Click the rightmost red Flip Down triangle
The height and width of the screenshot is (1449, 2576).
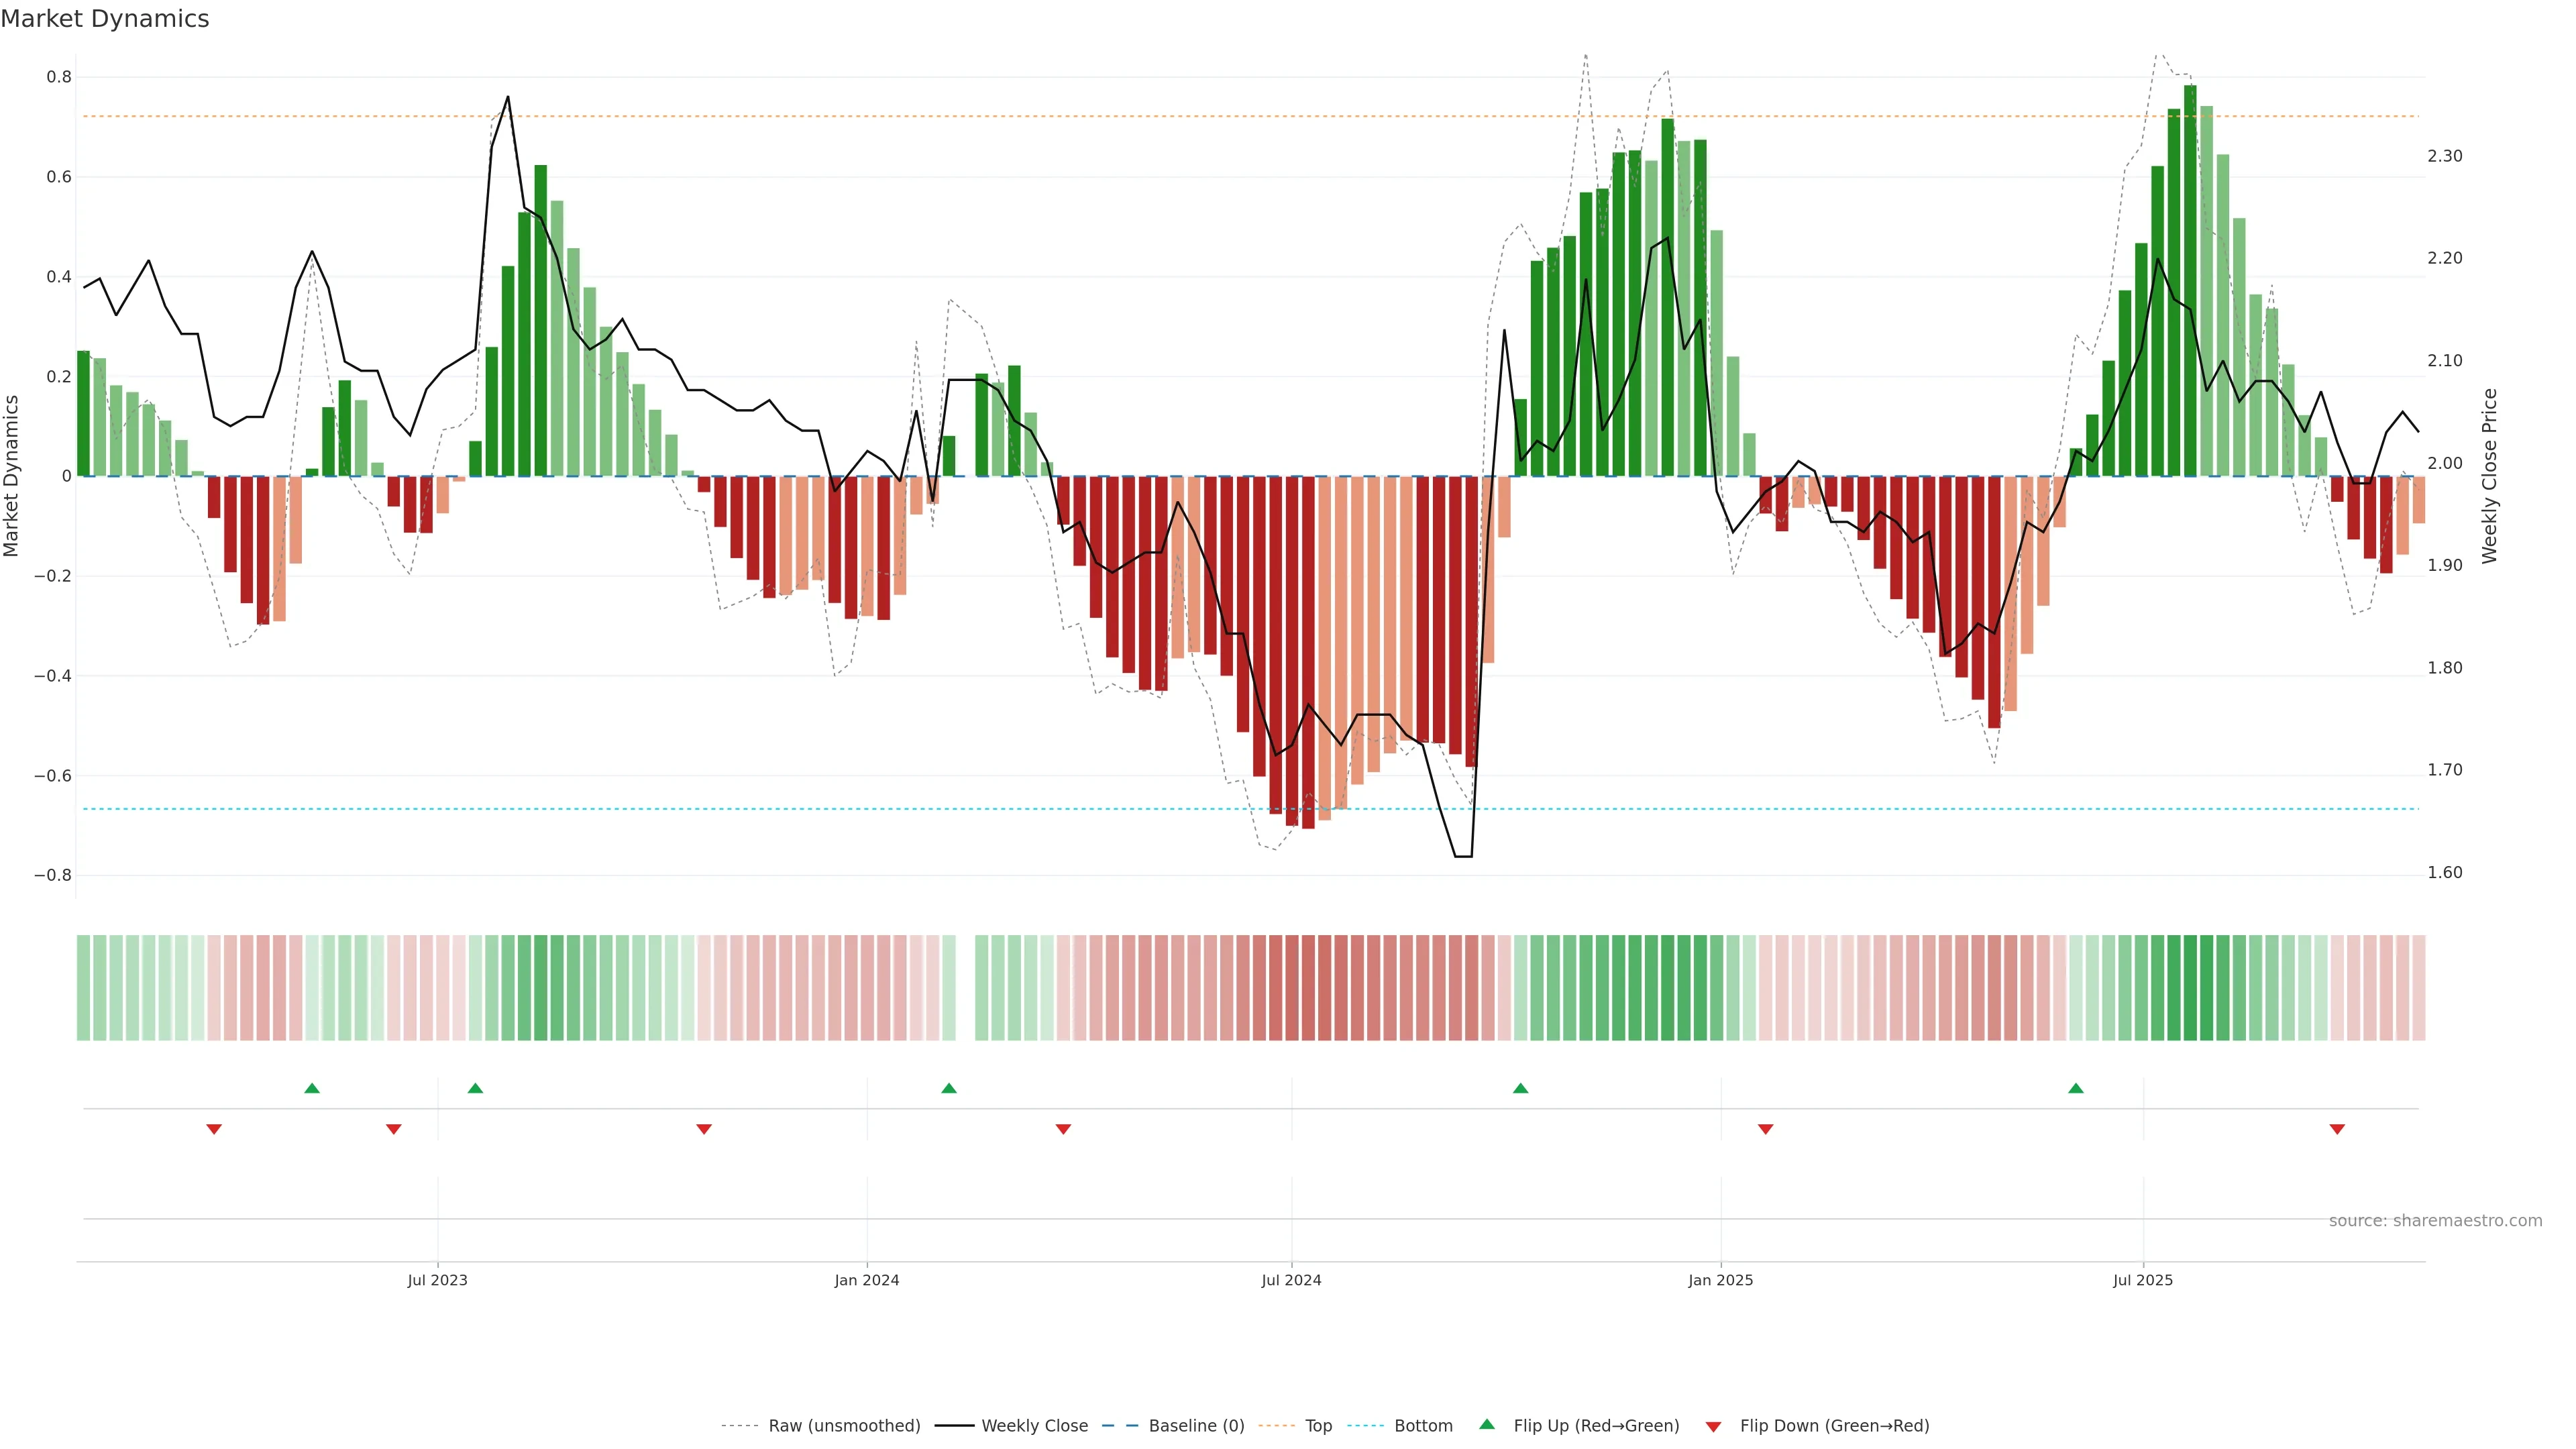(2337, 1129)
